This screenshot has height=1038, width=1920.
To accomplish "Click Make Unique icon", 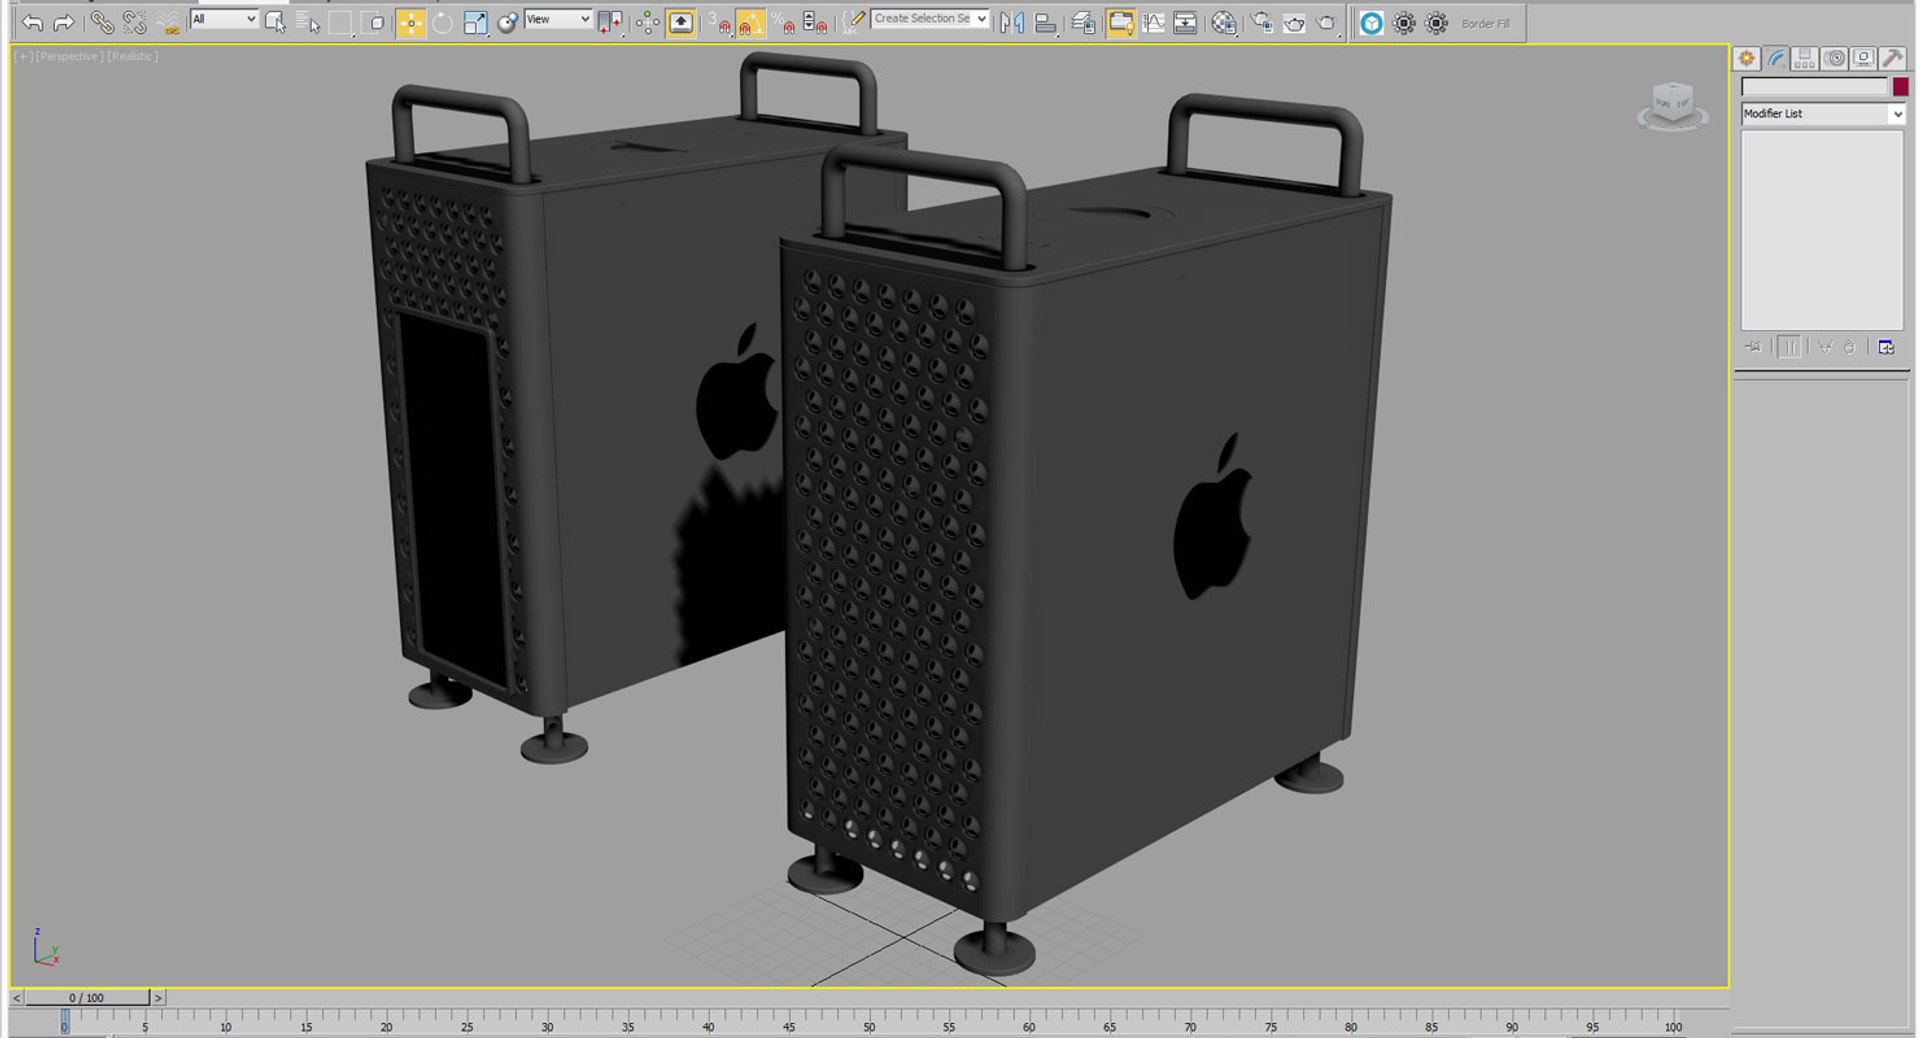I will (x=1825, y=347).
